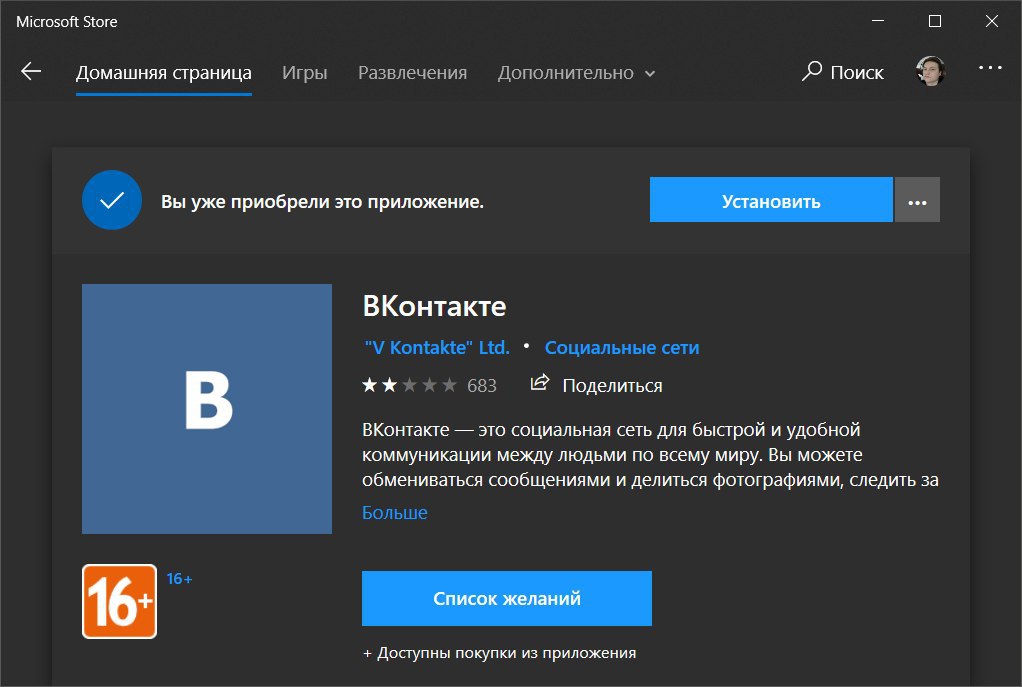
Task: Open more options beside Установить
Action: [917, 199]
